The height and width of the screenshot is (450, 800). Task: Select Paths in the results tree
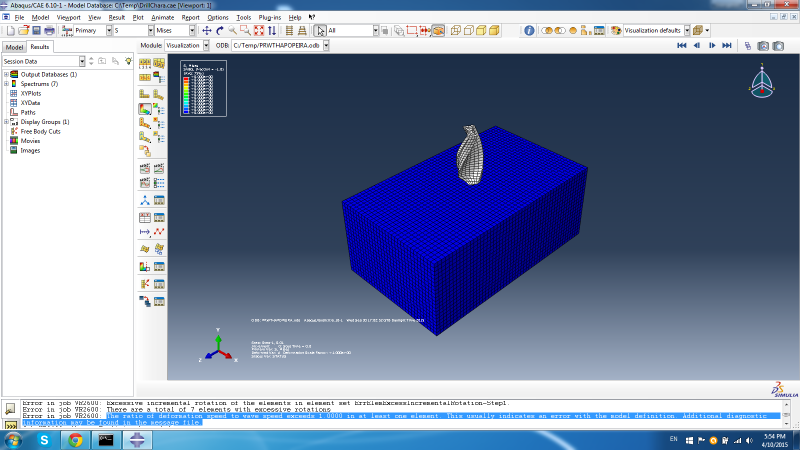pos(28,112)
